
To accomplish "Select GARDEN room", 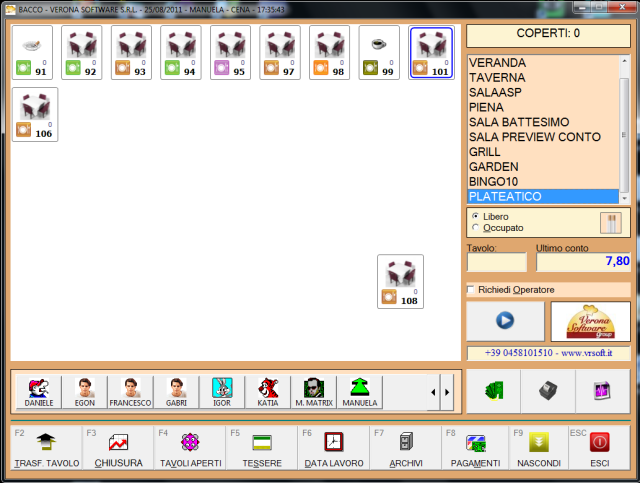I will pos(543,167).
